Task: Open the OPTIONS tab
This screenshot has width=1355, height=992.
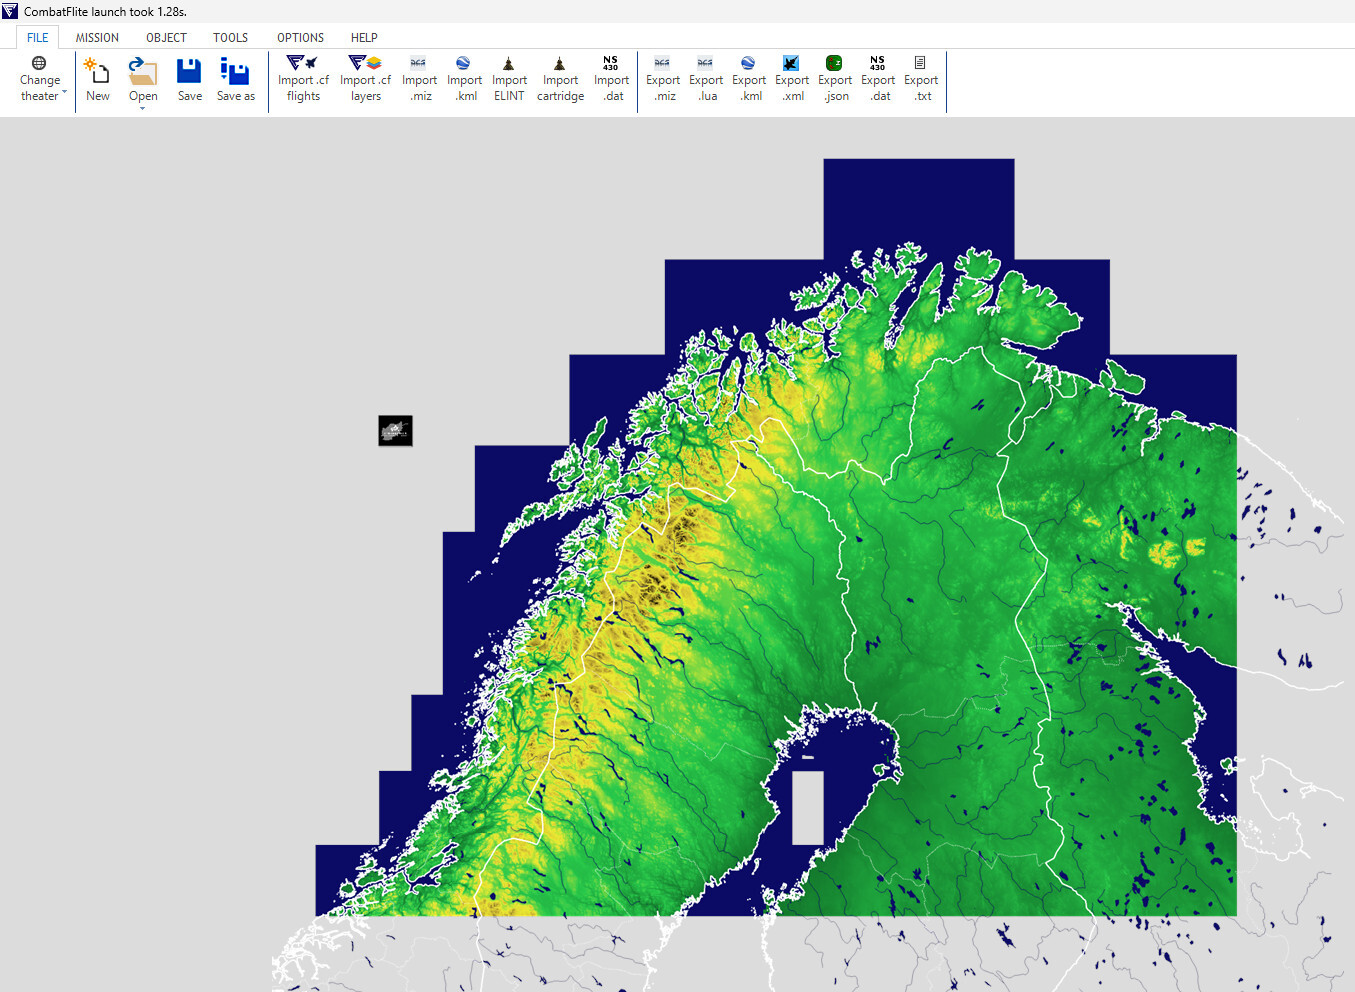Action: (x=300, y=38)
